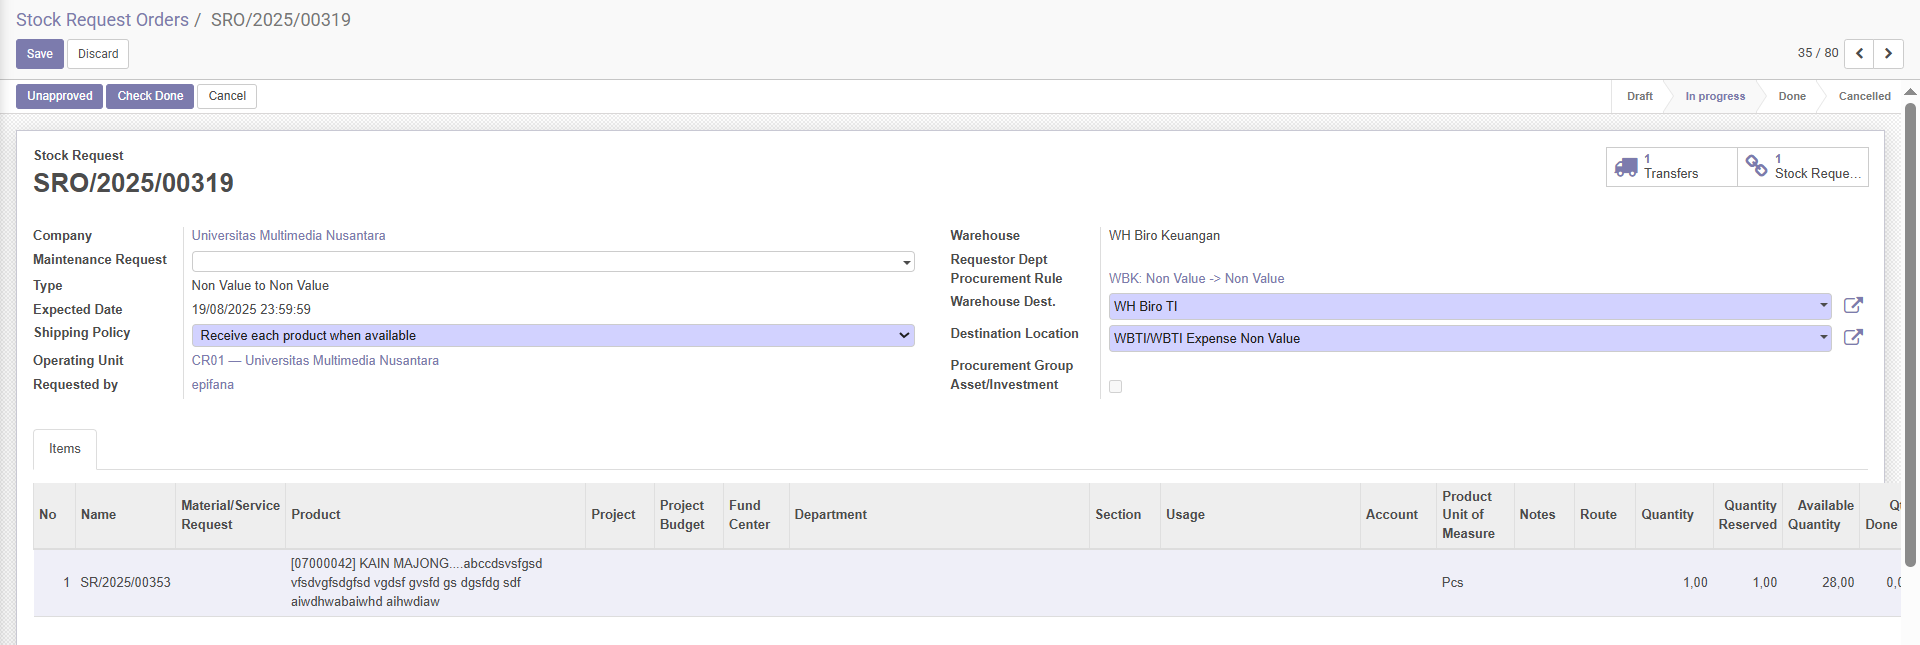
Task: Select the Done status stage
Action: [1791, 97]
